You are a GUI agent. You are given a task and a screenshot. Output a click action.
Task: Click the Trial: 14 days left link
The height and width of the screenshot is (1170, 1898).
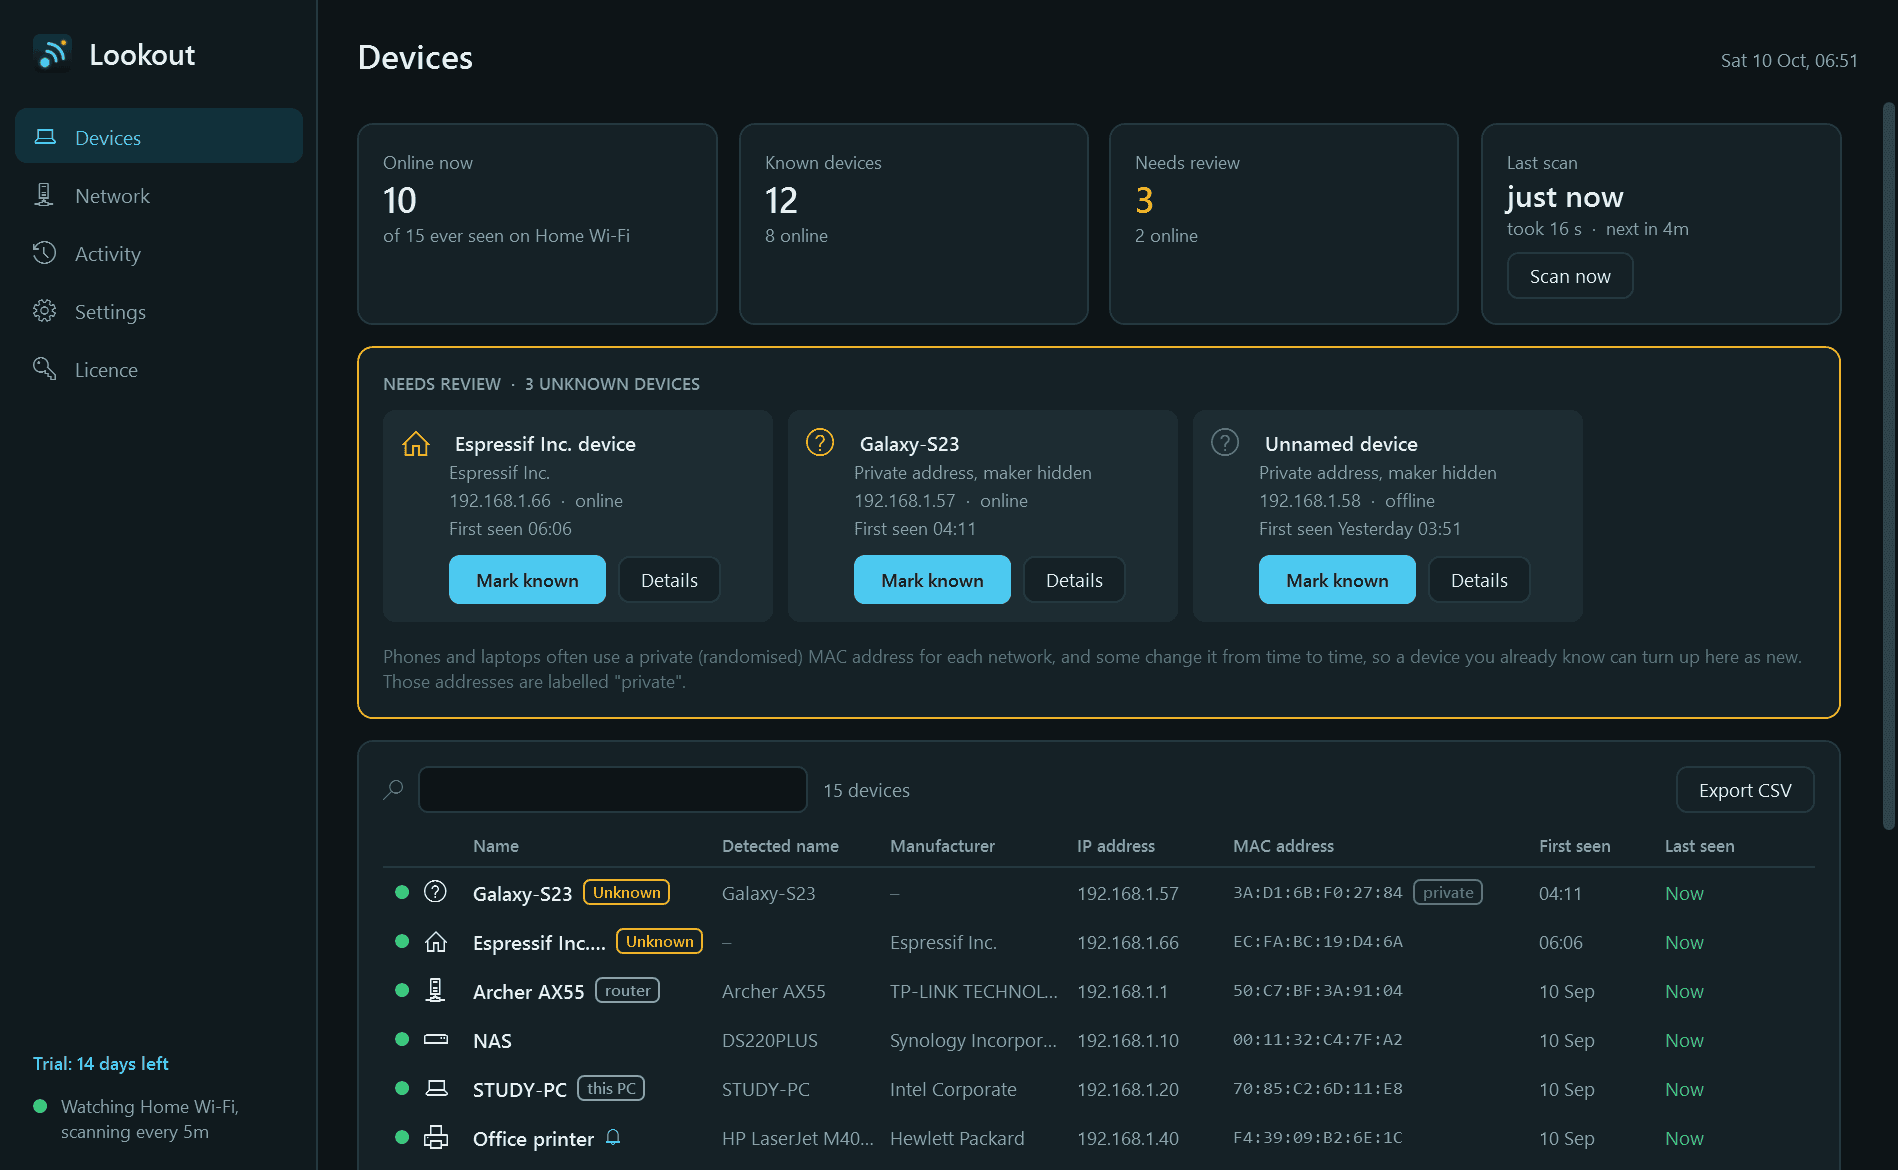coord(100,1064)
